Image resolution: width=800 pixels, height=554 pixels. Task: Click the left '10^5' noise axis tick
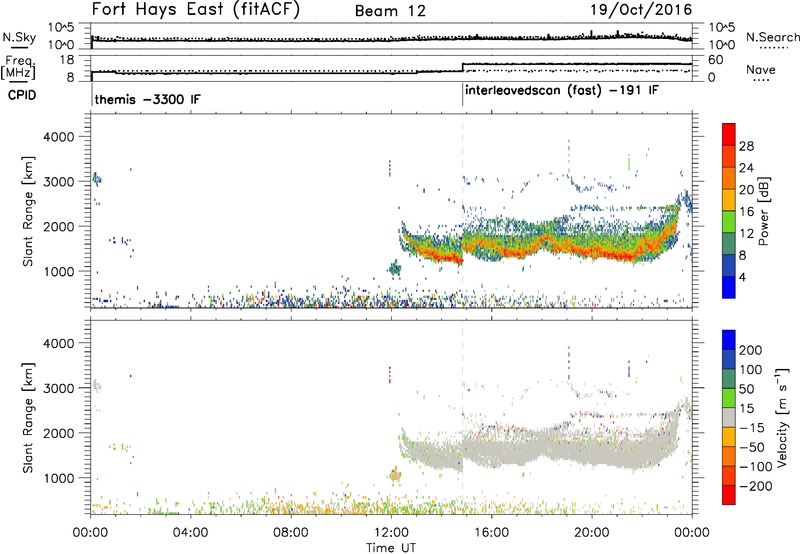(61, 28)
